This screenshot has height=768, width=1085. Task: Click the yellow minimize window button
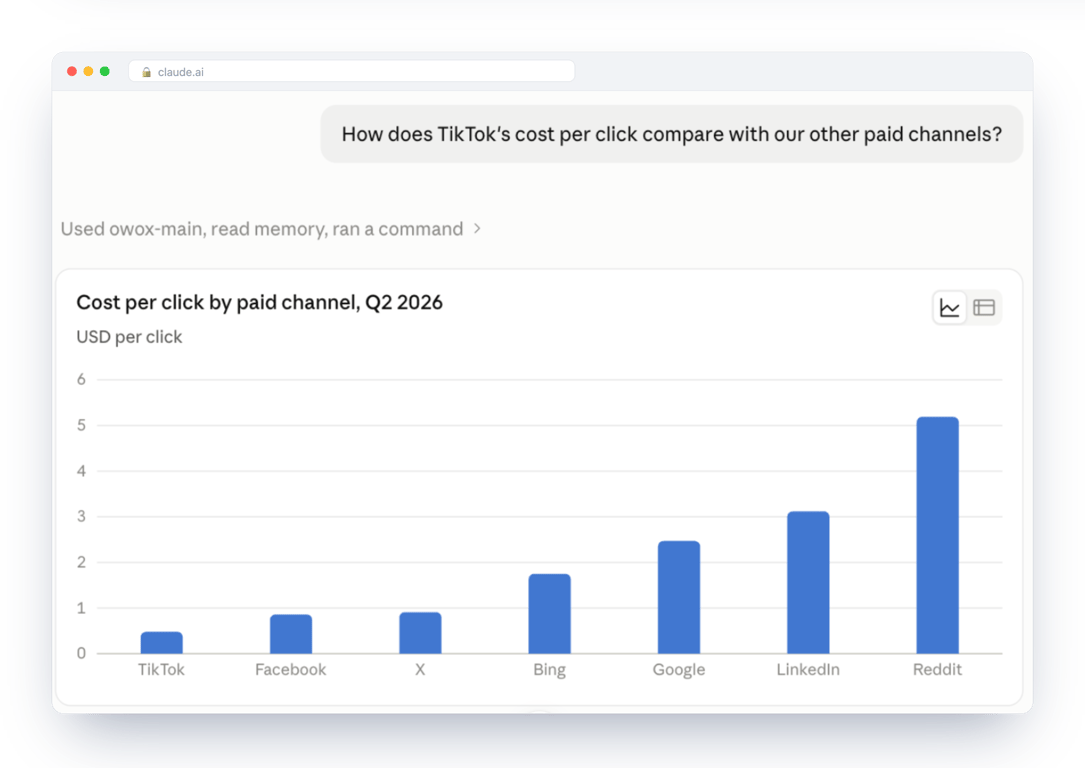89,71
